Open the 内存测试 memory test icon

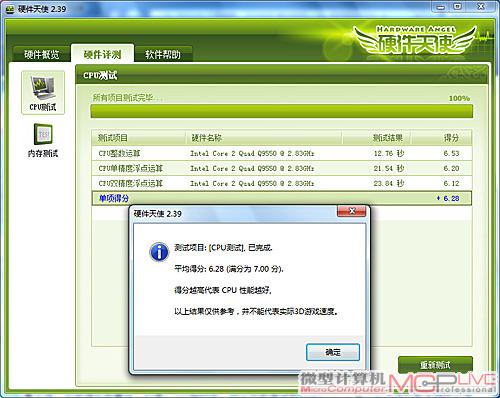(43, 140)
